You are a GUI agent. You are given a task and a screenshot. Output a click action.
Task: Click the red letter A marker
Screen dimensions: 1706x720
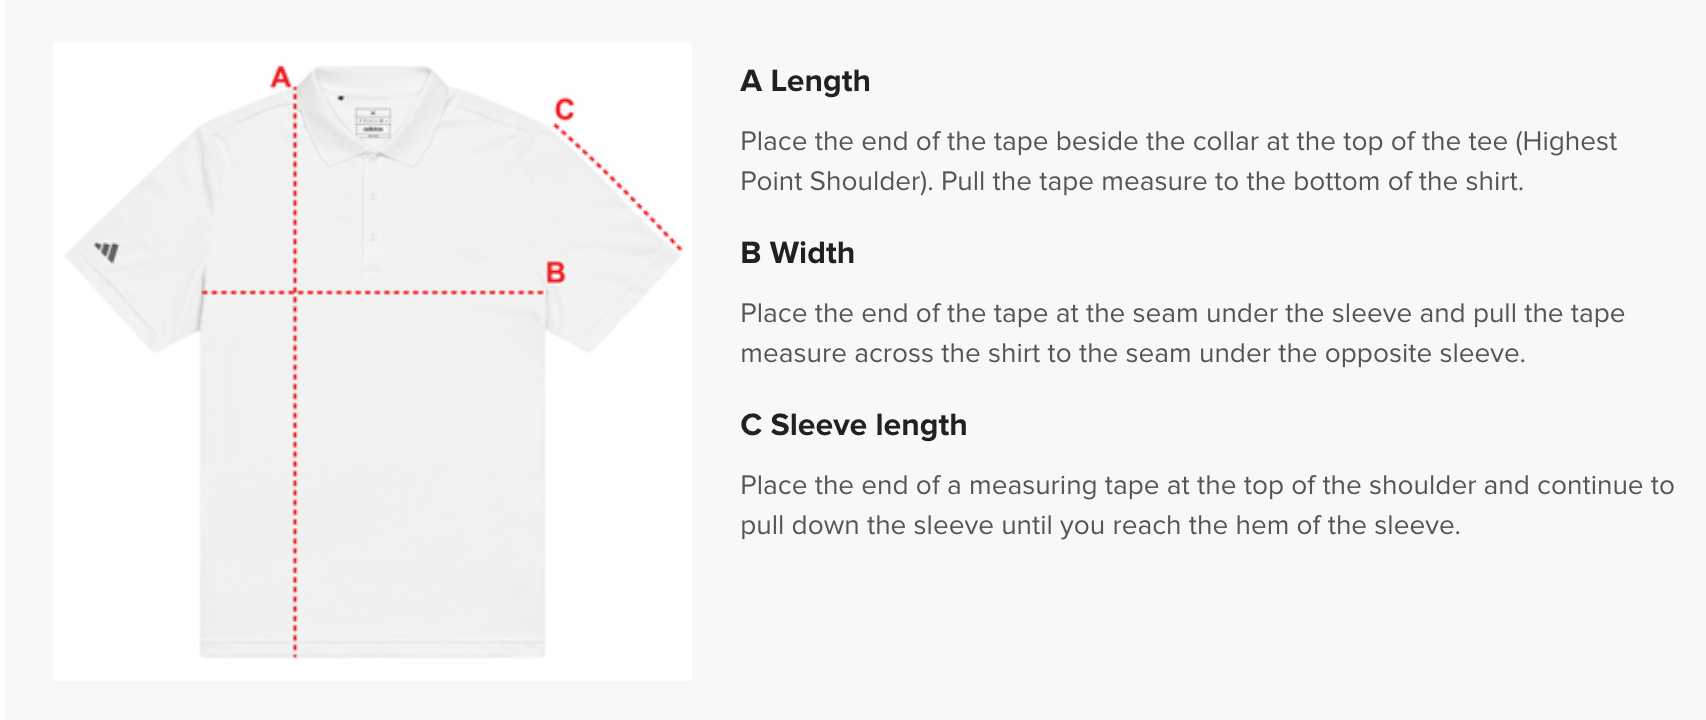(281, 77)
